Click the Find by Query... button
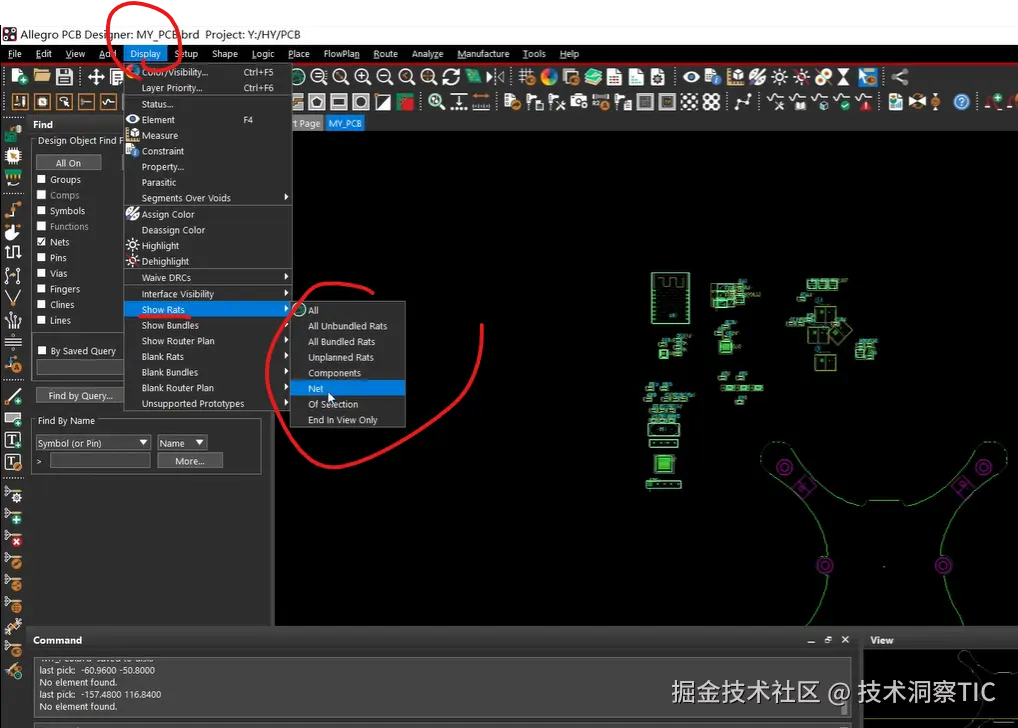The height and width of the screenshot is (728, 1018). pyautogui.click(x=81, y=395)
